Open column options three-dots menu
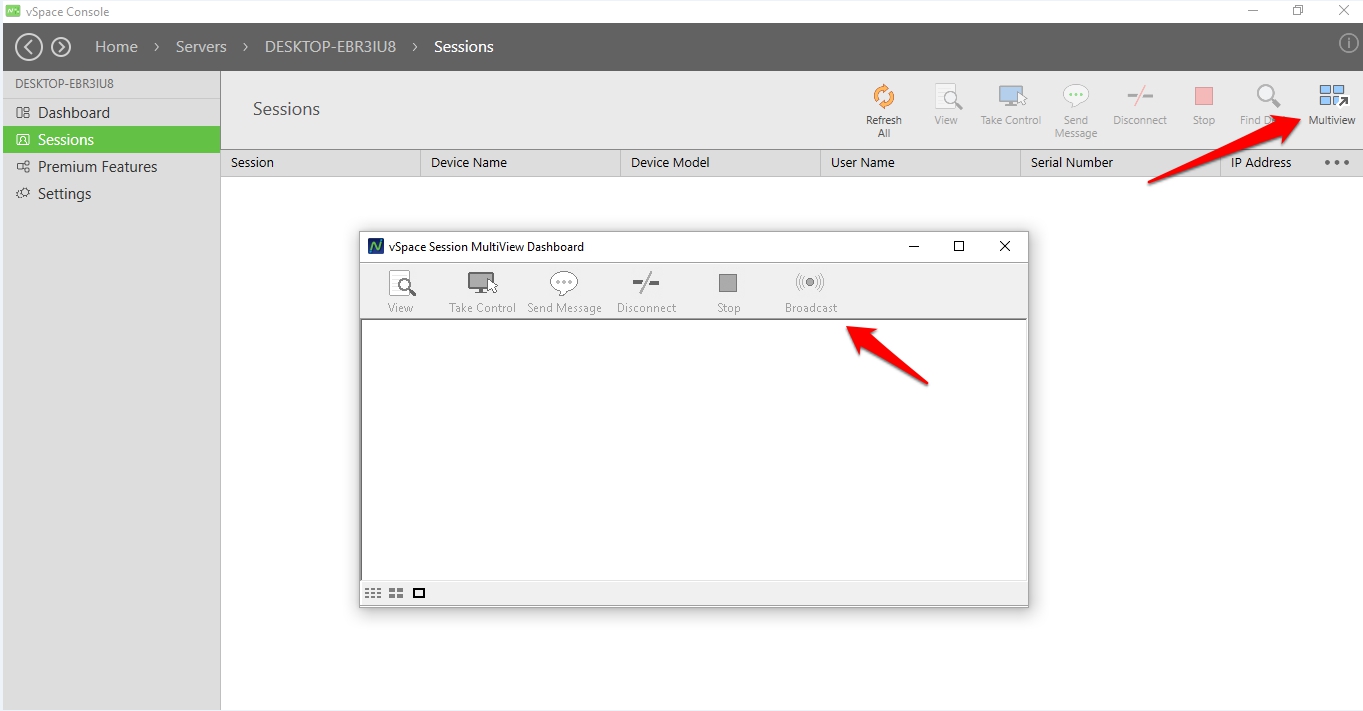 (x=1337, y=163)
